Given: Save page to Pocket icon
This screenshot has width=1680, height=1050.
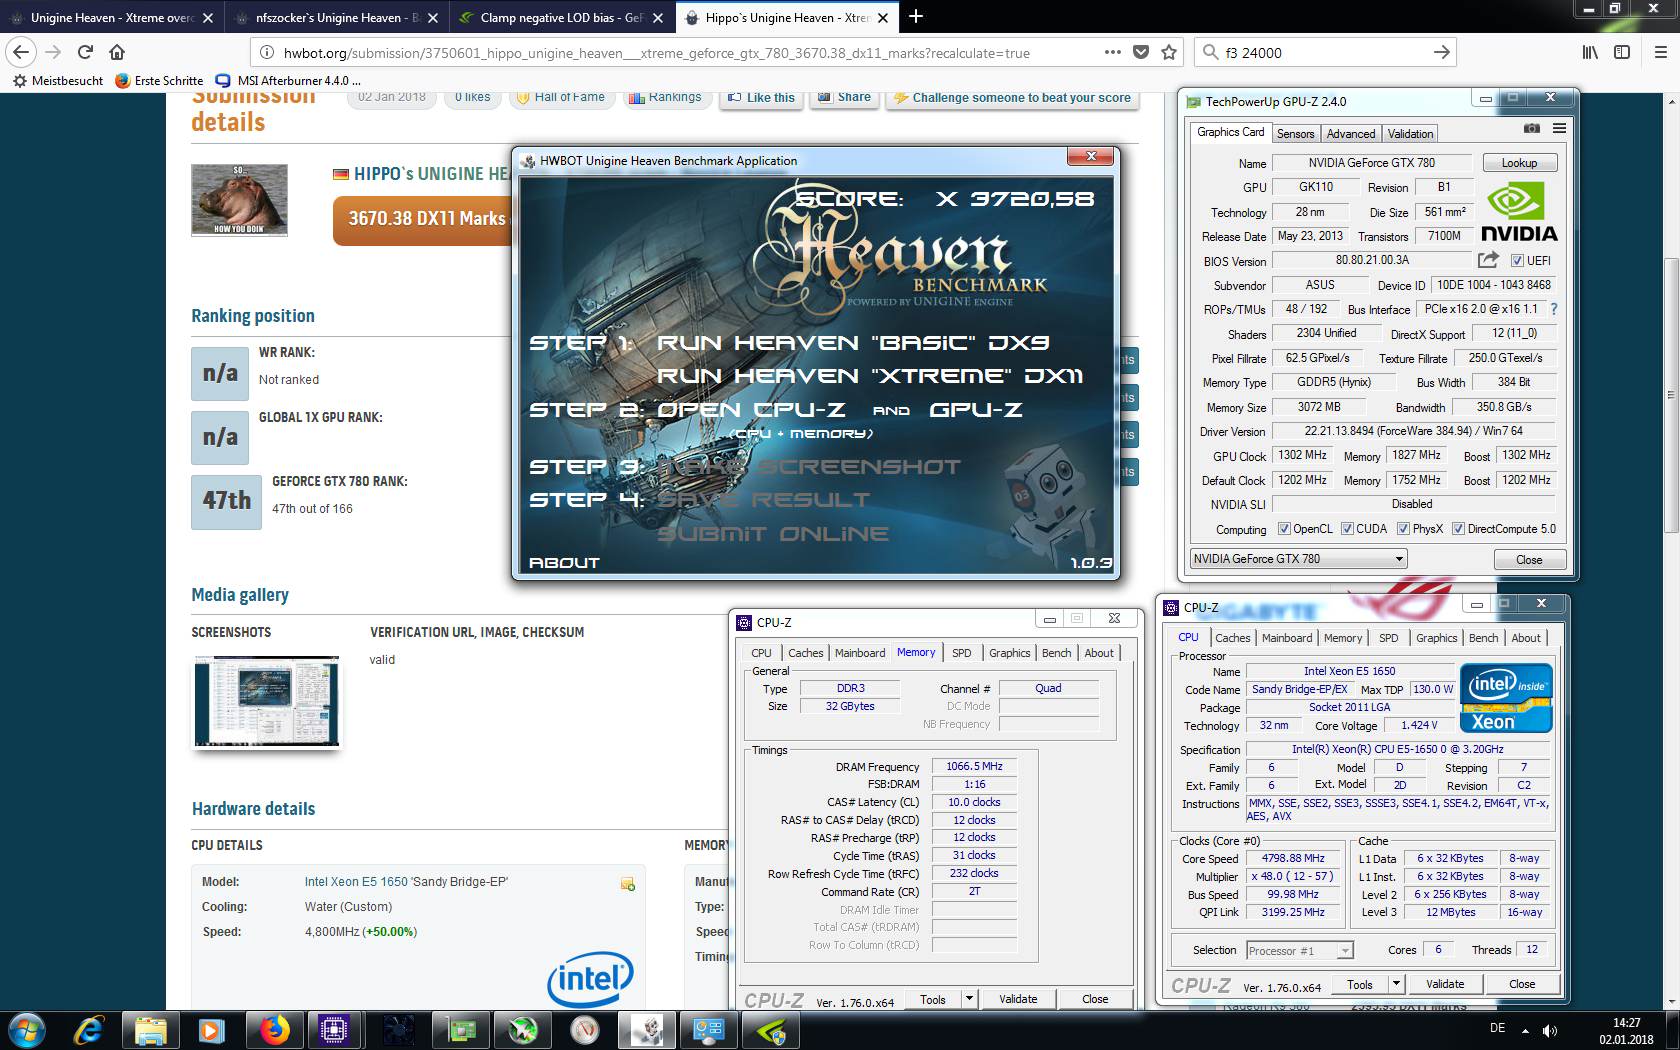Looking at the screenshot, I should coord(1141,52).
